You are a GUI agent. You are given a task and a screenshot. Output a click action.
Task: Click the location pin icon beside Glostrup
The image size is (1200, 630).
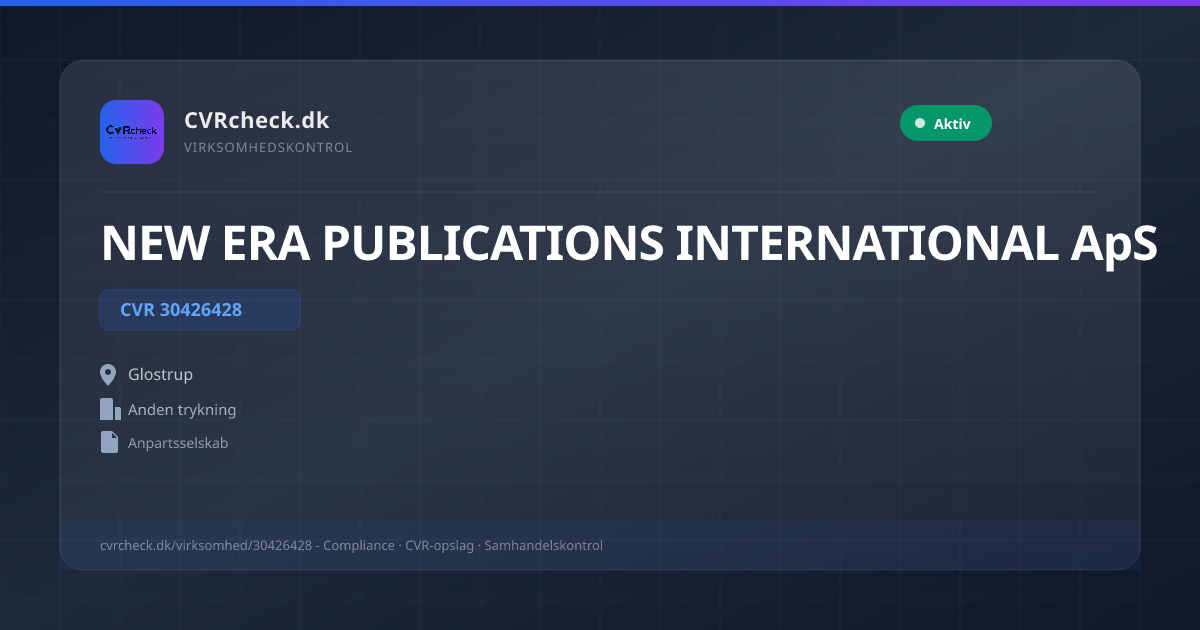pos(109,375)
